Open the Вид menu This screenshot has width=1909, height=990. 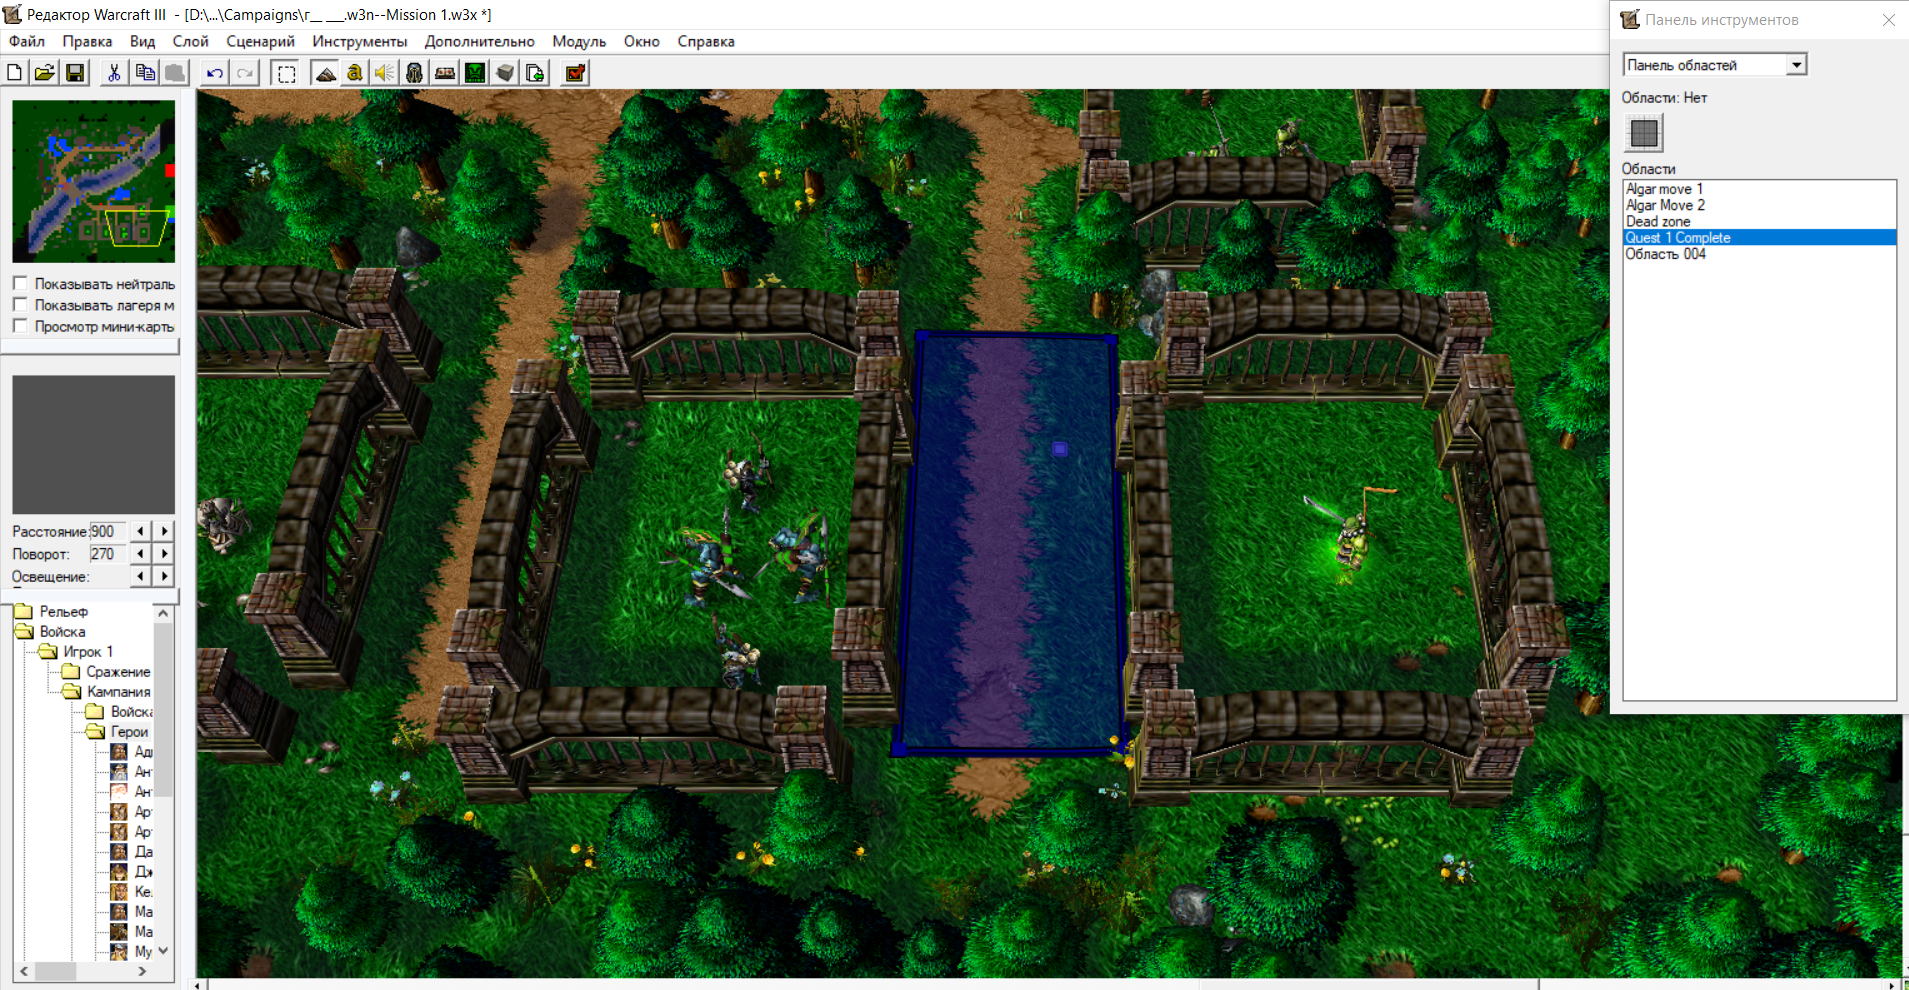point(142,41)
